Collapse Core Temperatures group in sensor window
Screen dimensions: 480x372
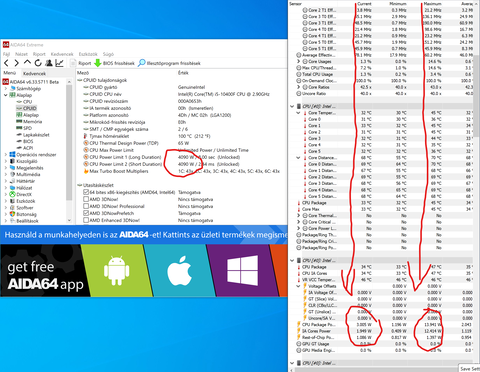pyautogui.click(x=299, y=113)
